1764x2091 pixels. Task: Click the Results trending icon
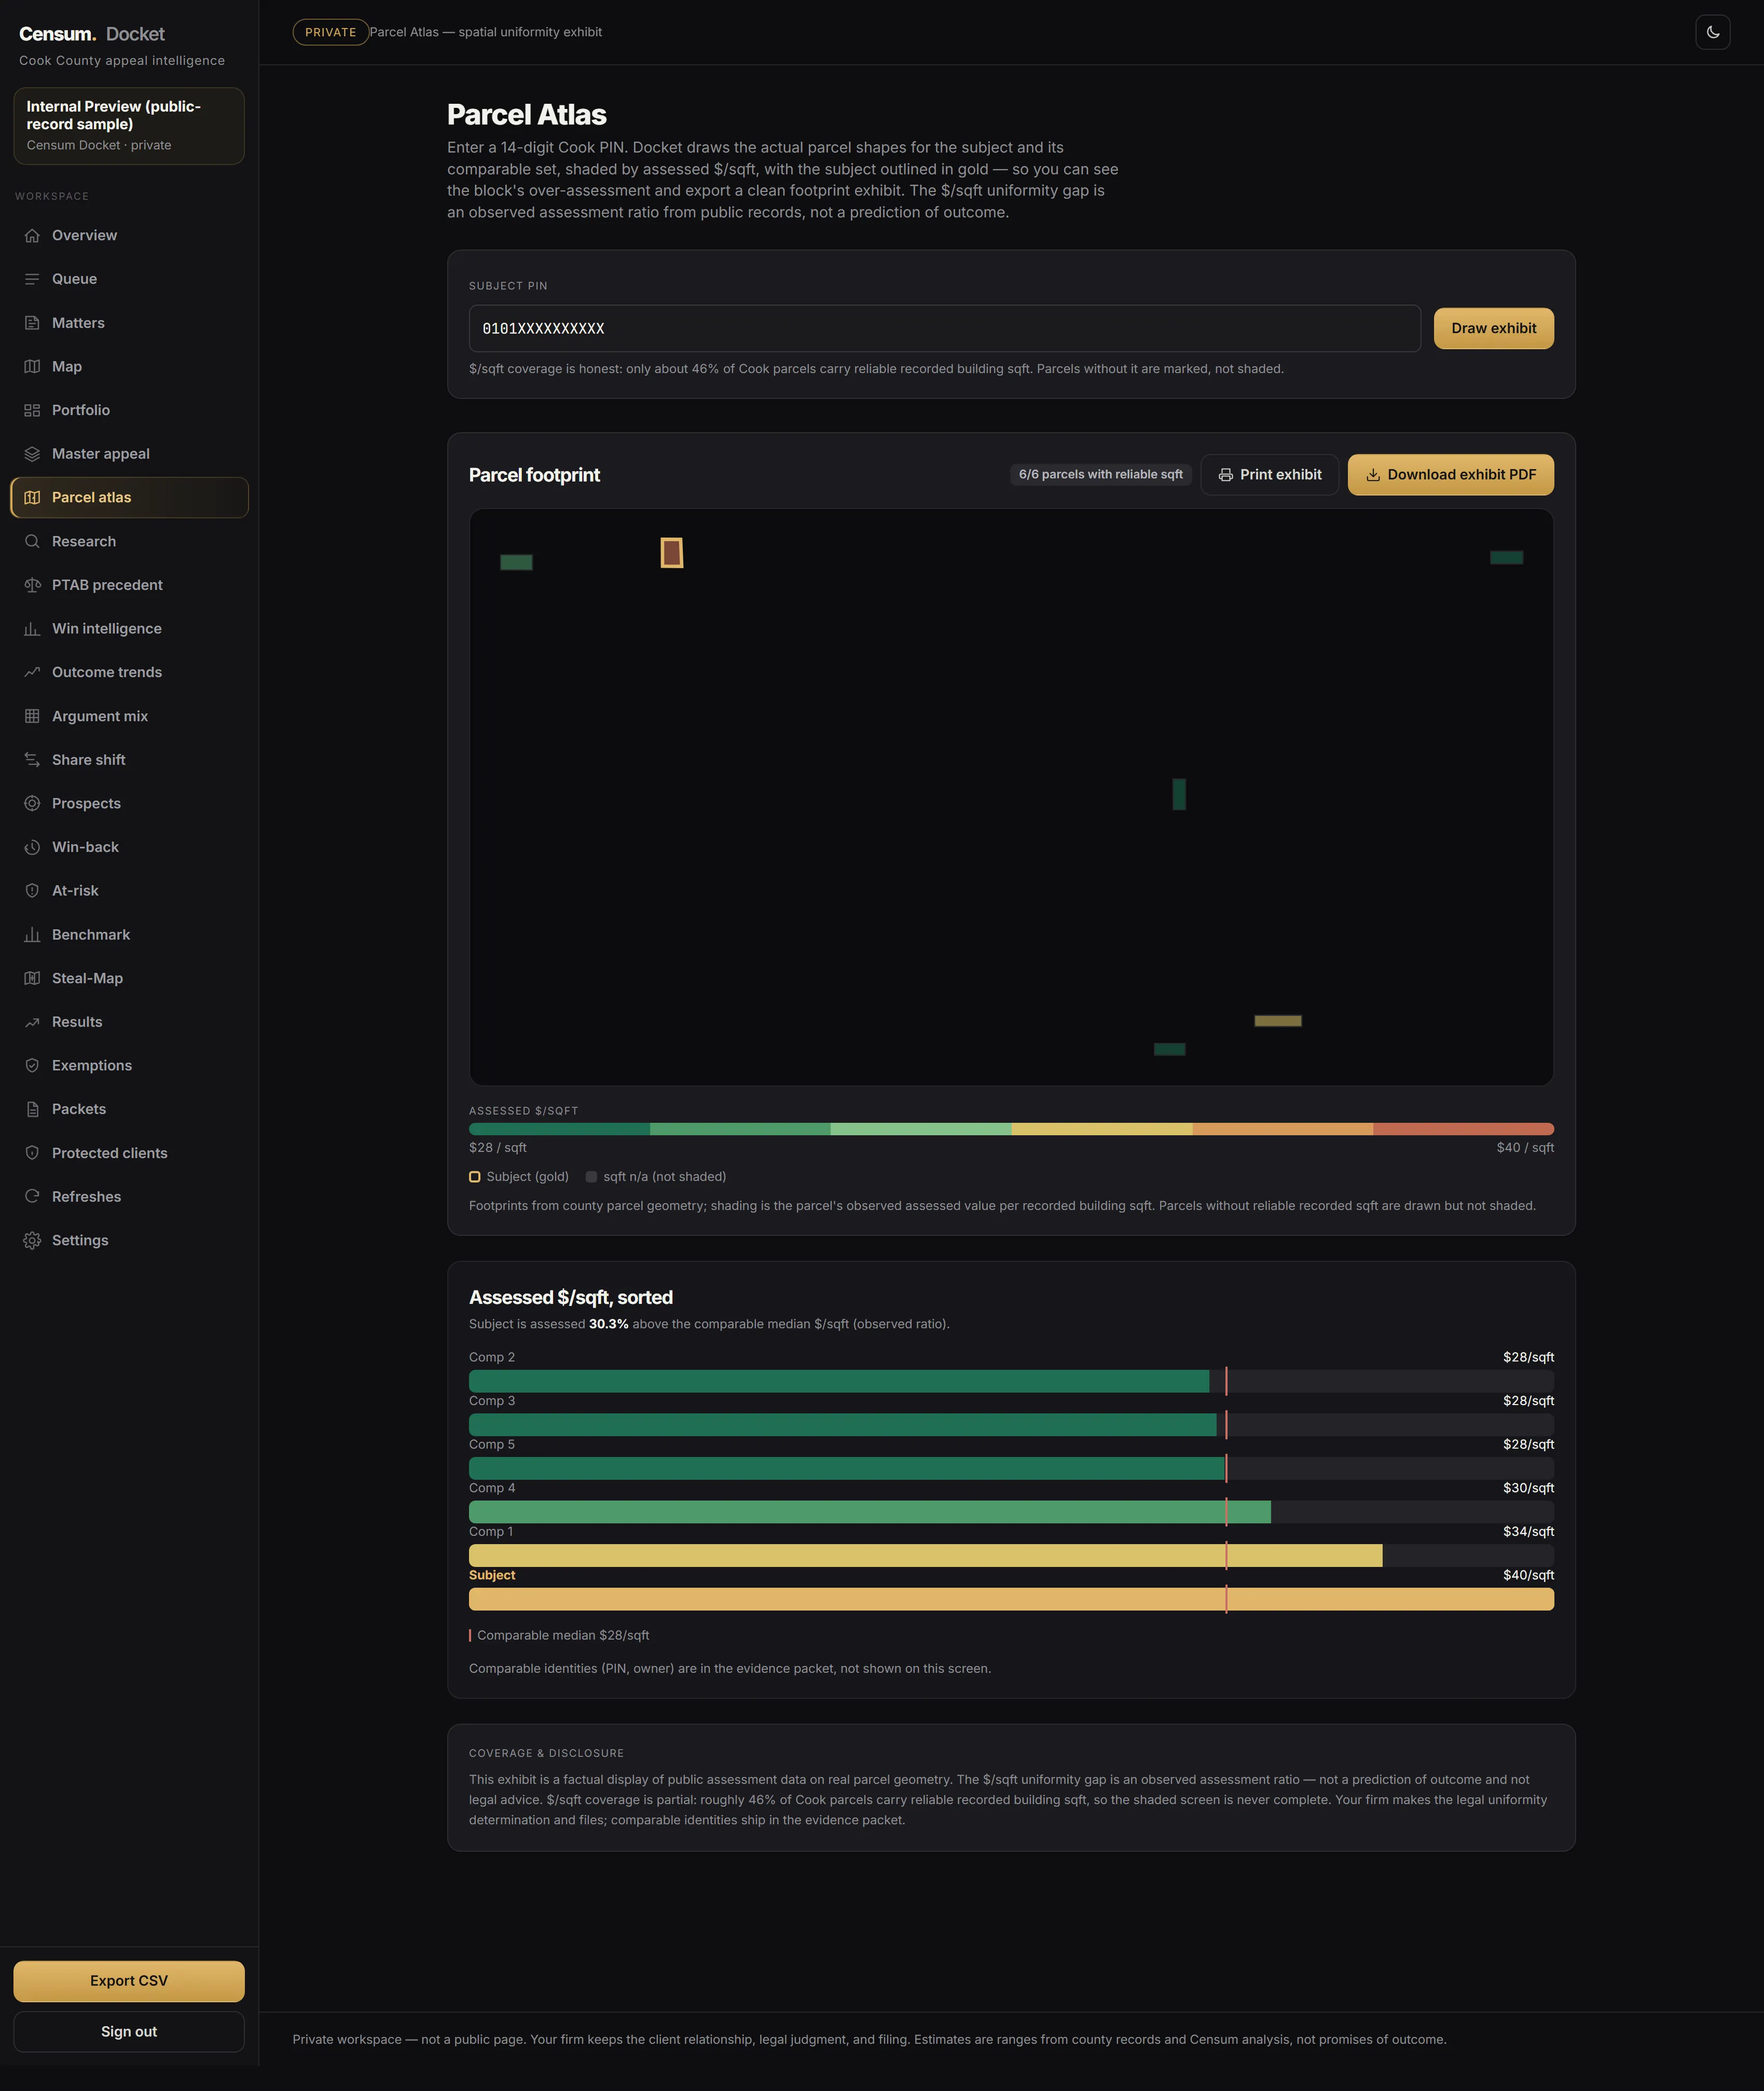tap(32, 1022)
